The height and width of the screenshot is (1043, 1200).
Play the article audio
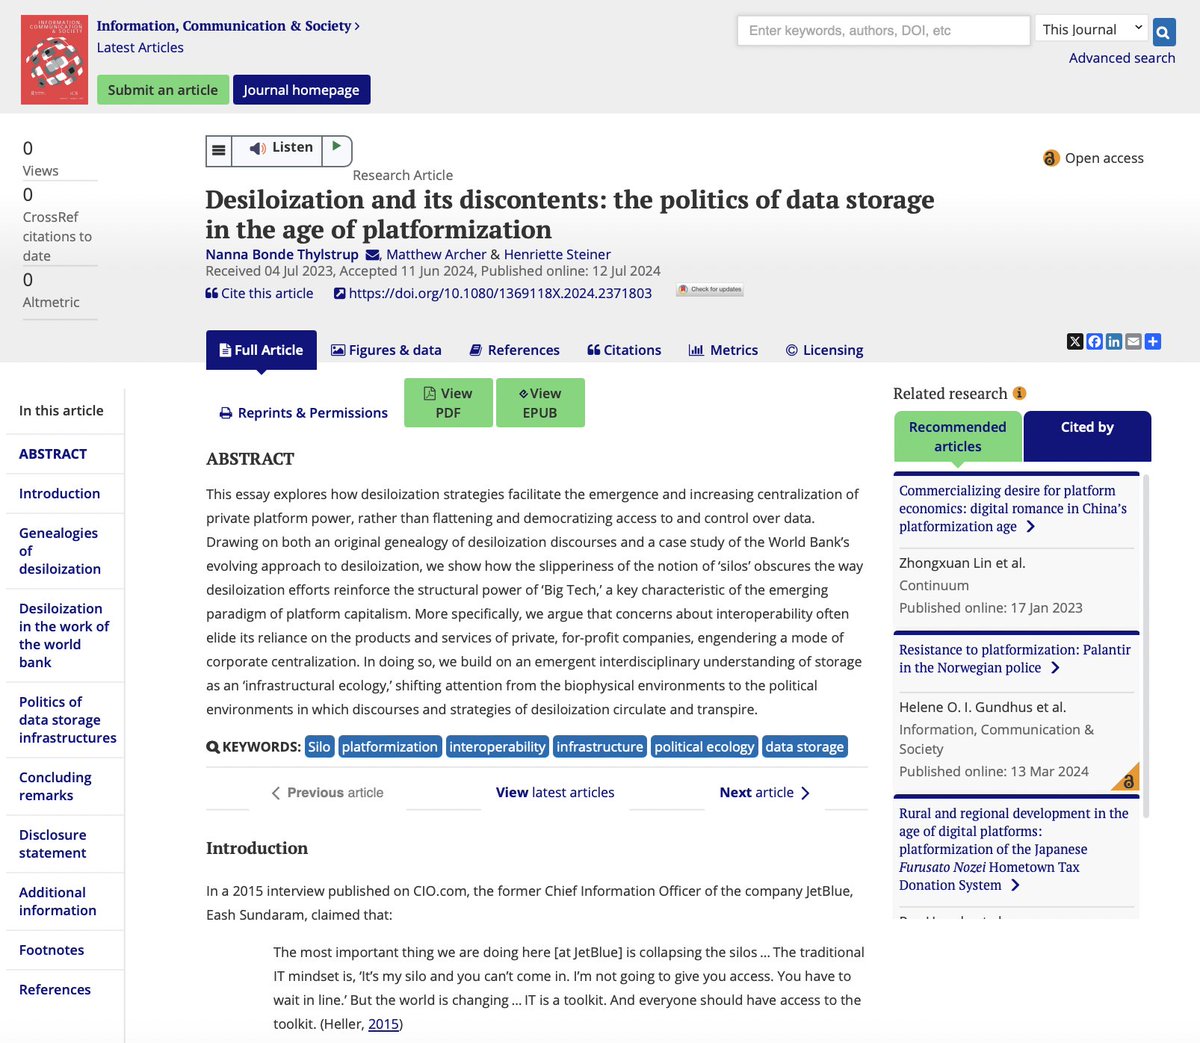click(x=338, y=148)
